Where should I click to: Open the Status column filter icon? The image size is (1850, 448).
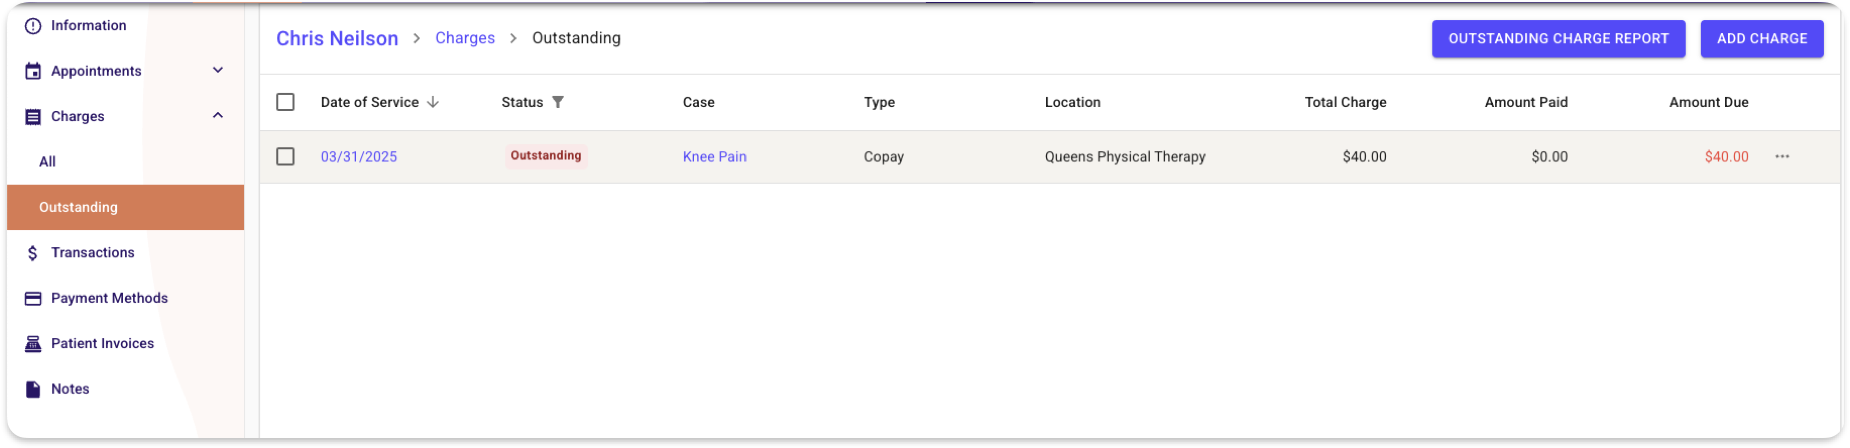point(558,102)
